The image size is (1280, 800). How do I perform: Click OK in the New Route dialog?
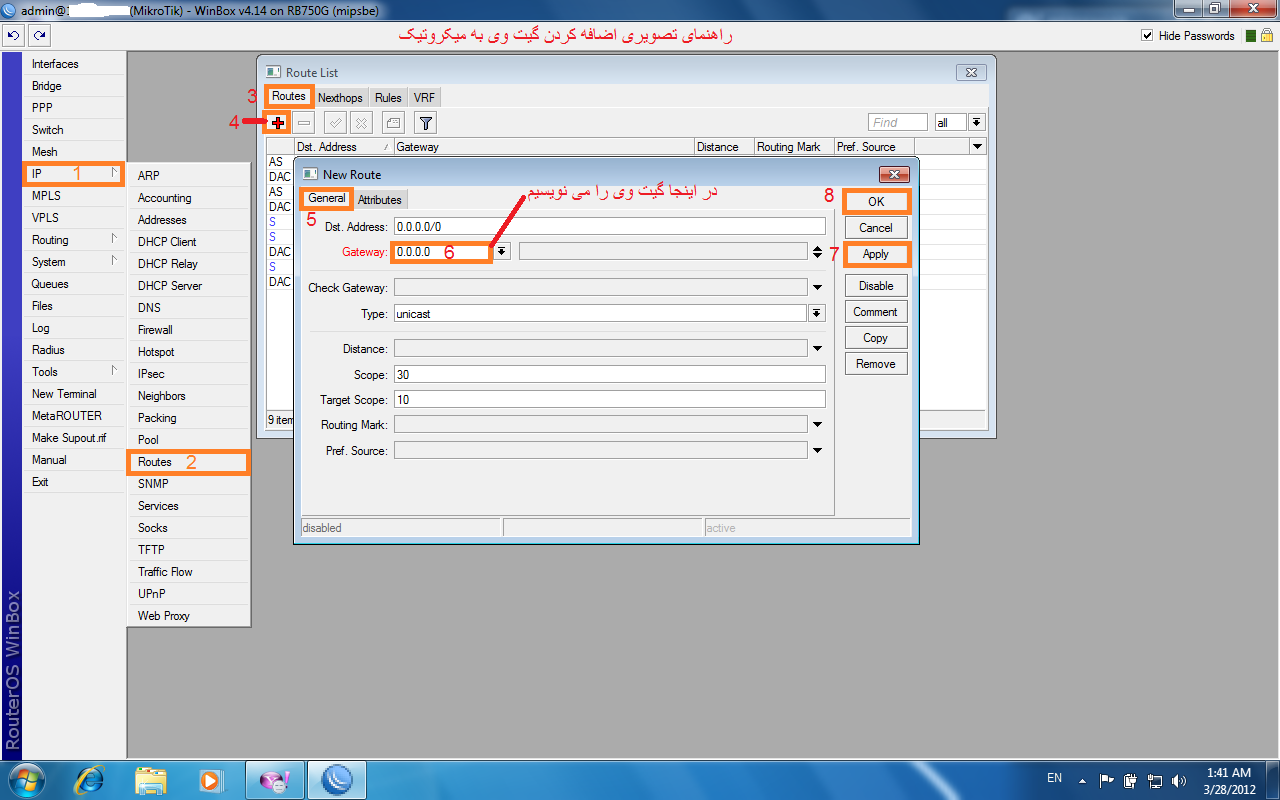876,201
